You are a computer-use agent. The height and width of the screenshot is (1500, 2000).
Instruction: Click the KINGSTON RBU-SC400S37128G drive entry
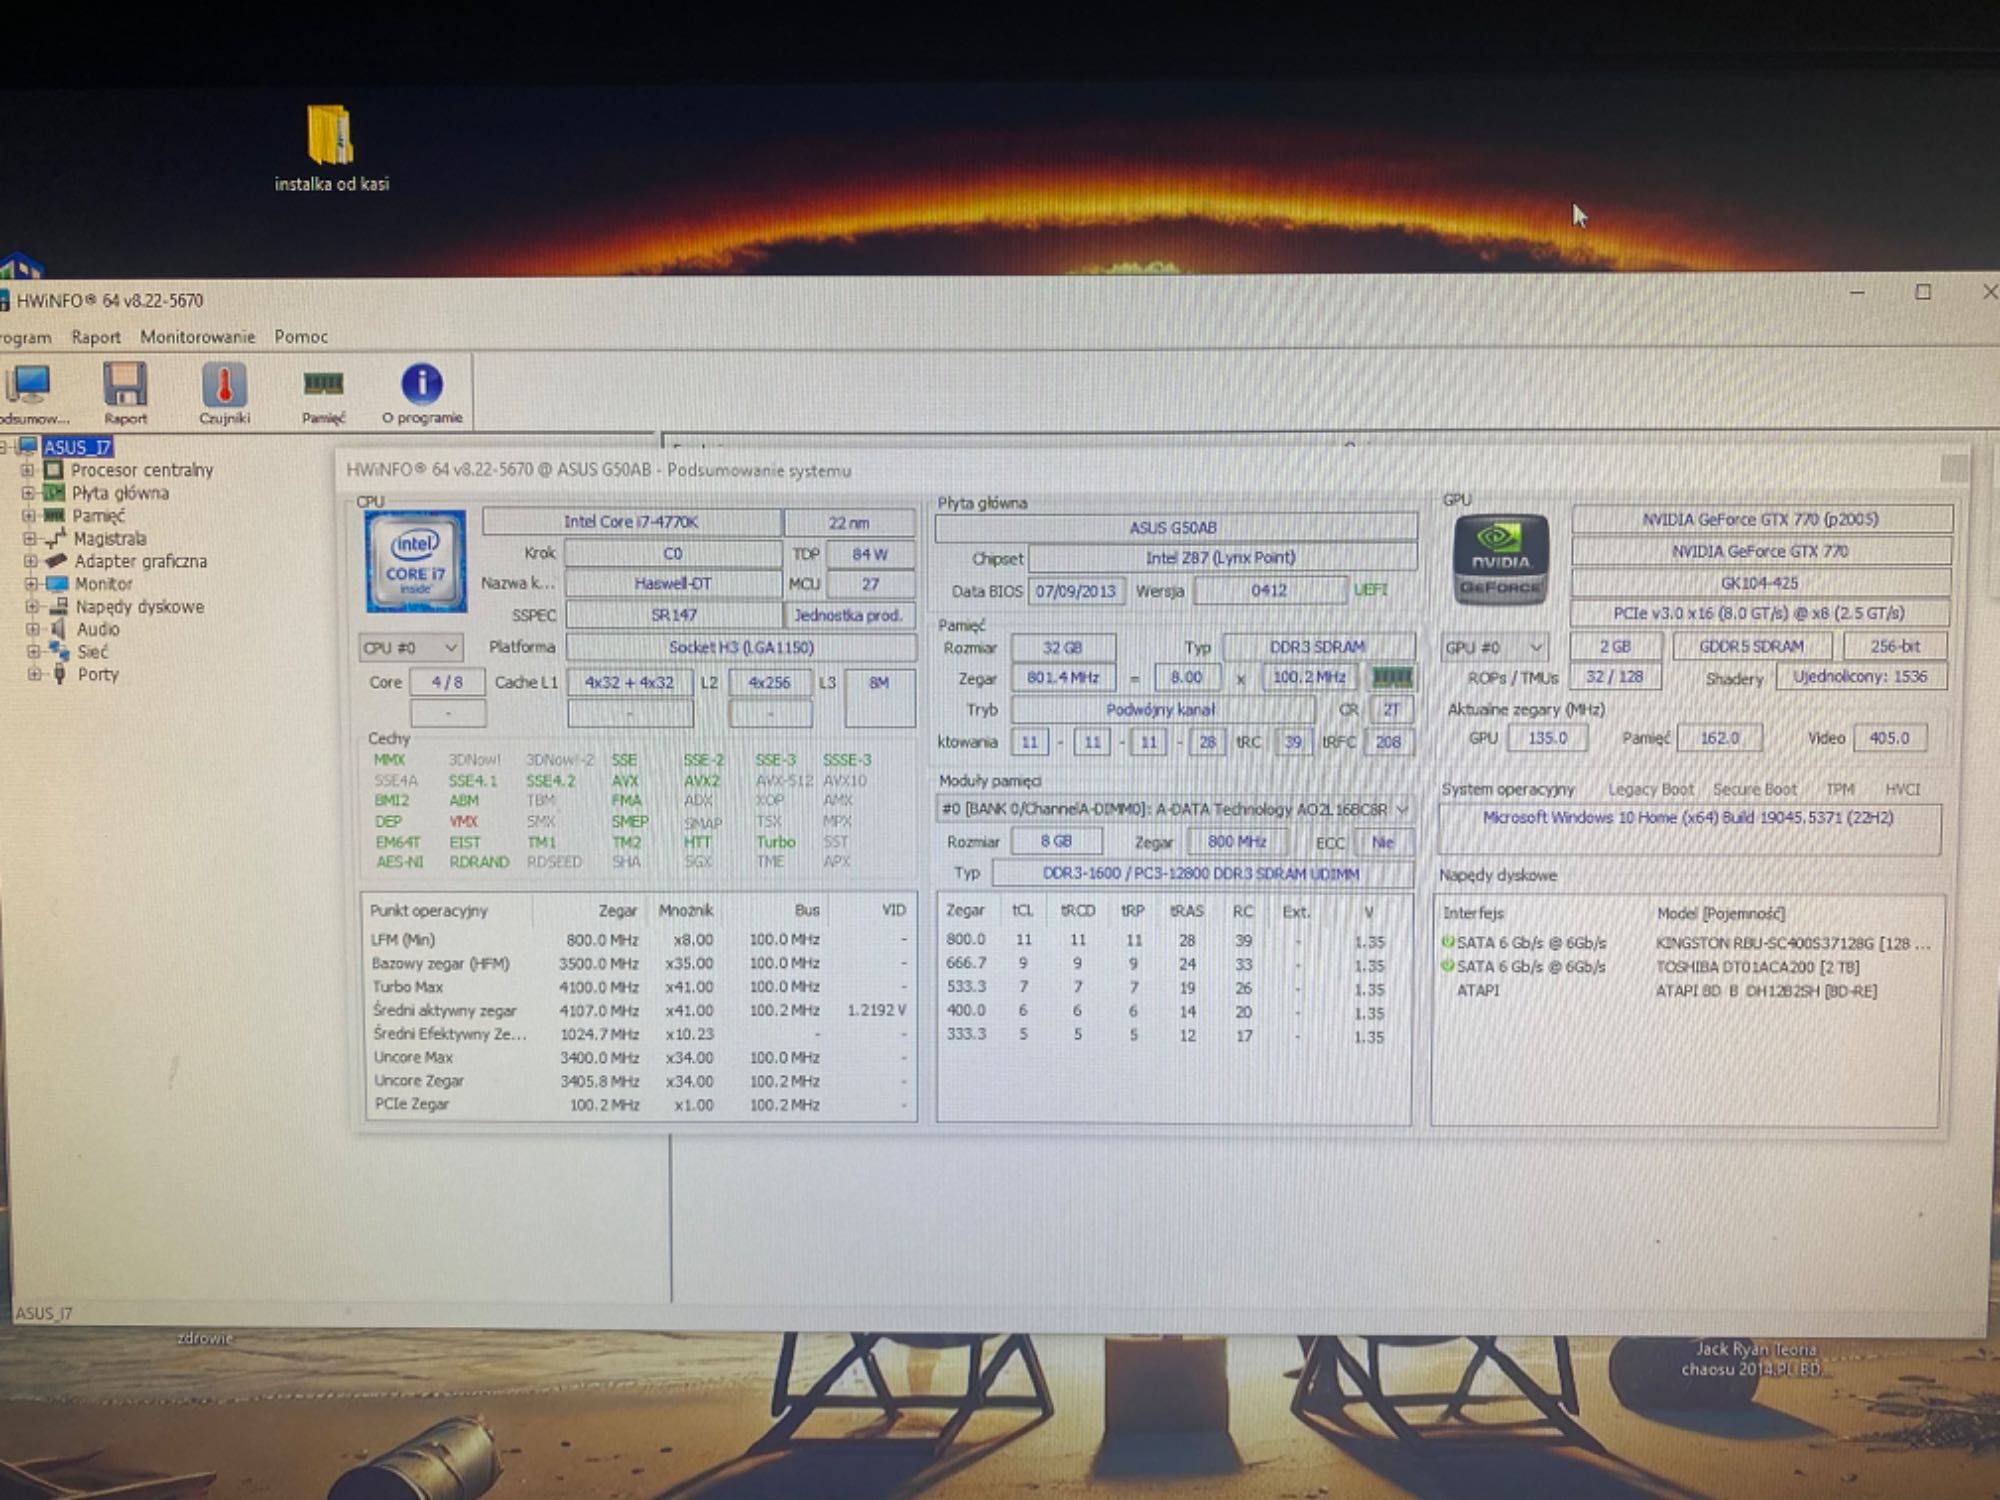point(1688,943)
